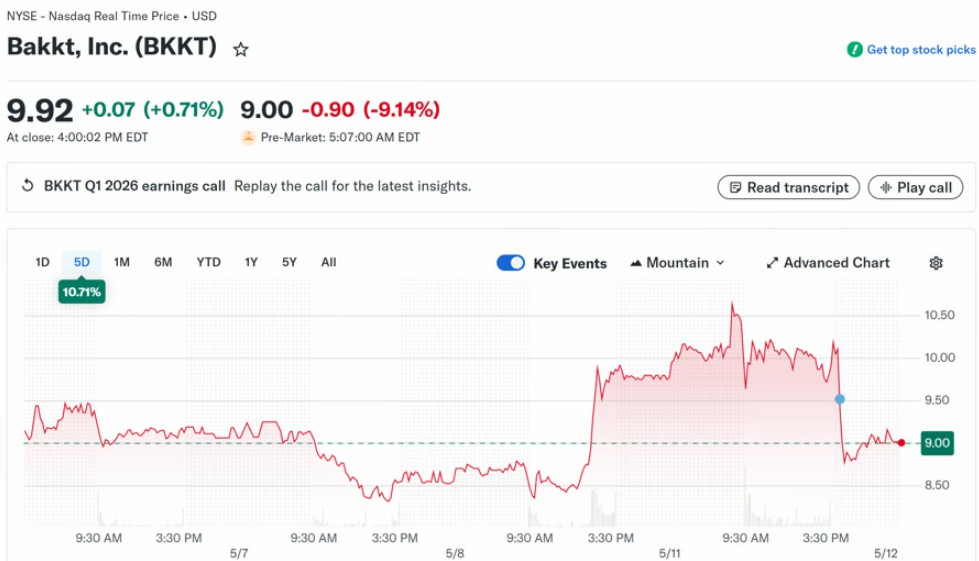The height and width of the screenshot is (561, 979).
Task: Select the 5D time range tab
Action: click(82, 262)
